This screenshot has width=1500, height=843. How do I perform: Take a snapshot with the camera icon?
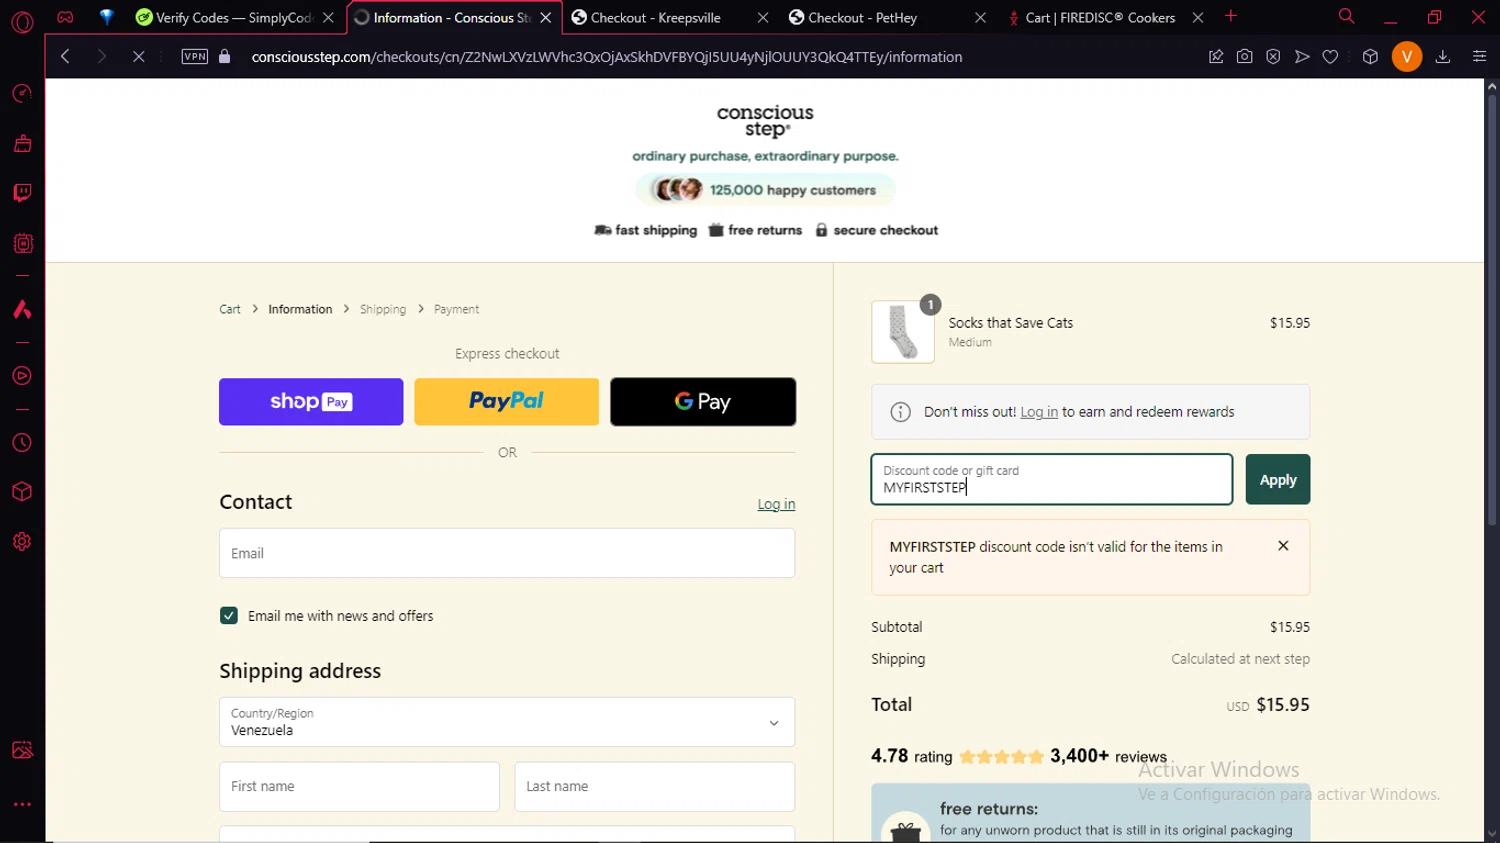point(1244,57)
